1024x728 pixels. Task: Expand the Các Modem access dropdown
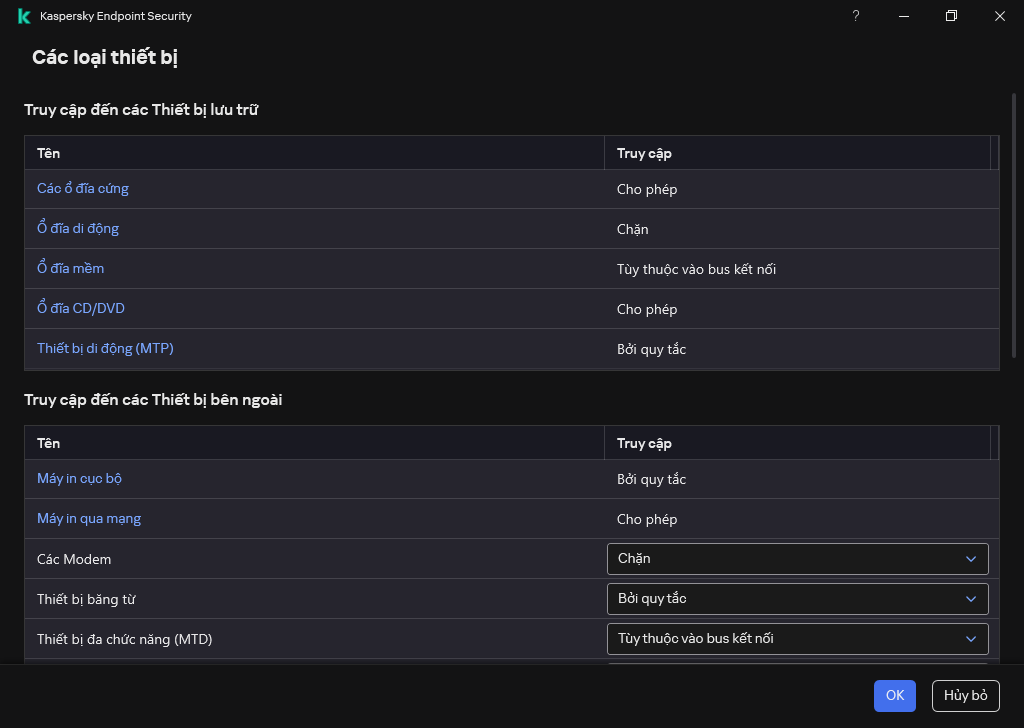(797, 559)
